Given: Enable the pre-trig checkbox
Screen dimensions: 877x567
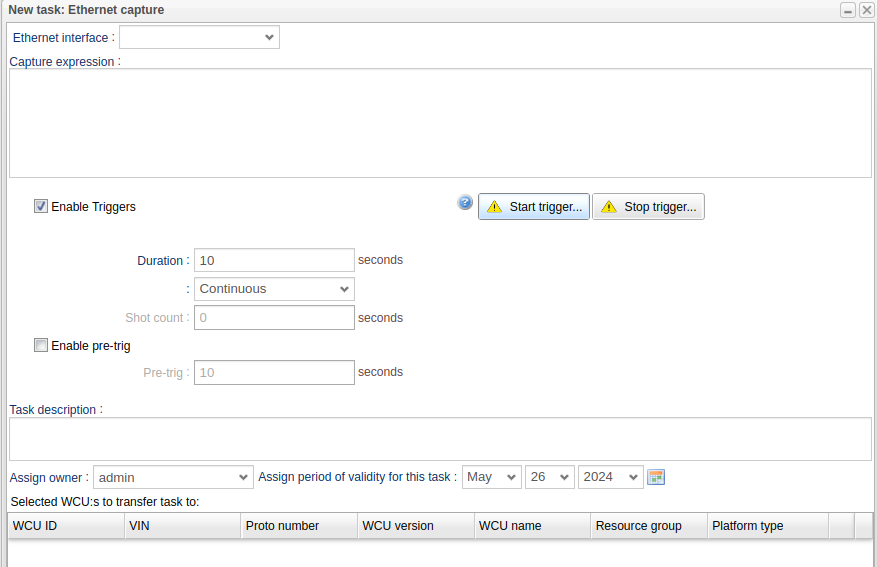Looking at the screenshot, I should [41, 346].
